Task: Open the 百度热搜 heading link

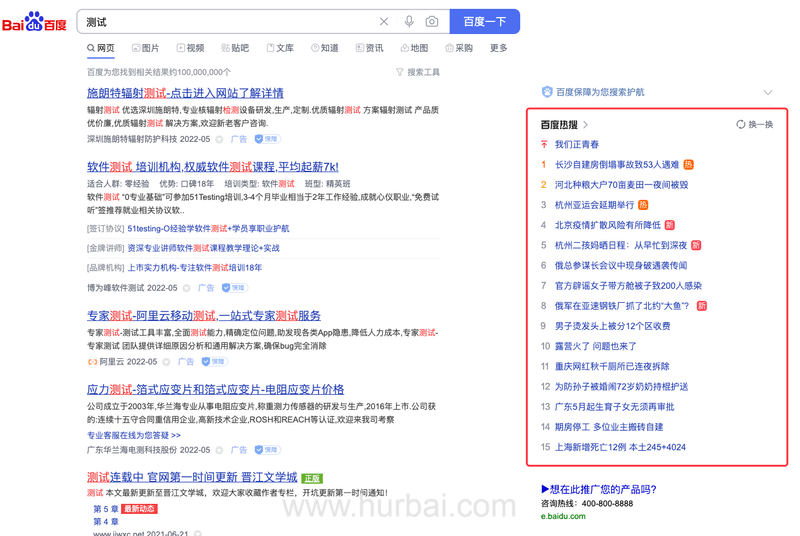Action: point(564,124)
